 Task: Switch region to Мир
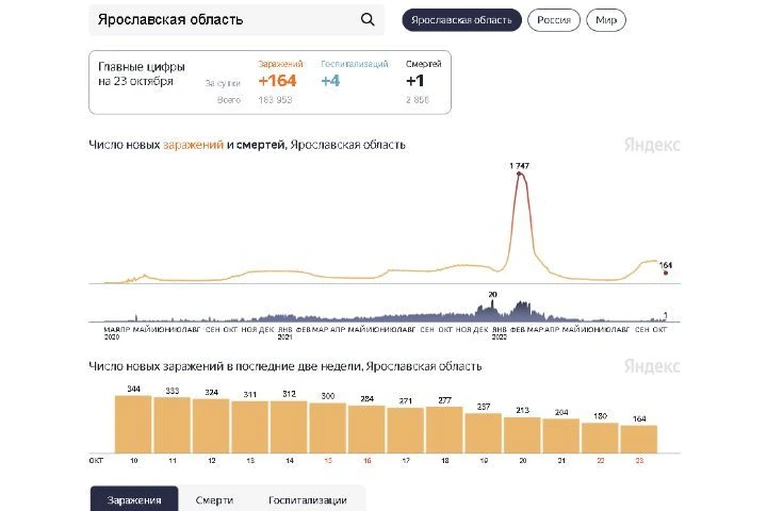(606, 20)
